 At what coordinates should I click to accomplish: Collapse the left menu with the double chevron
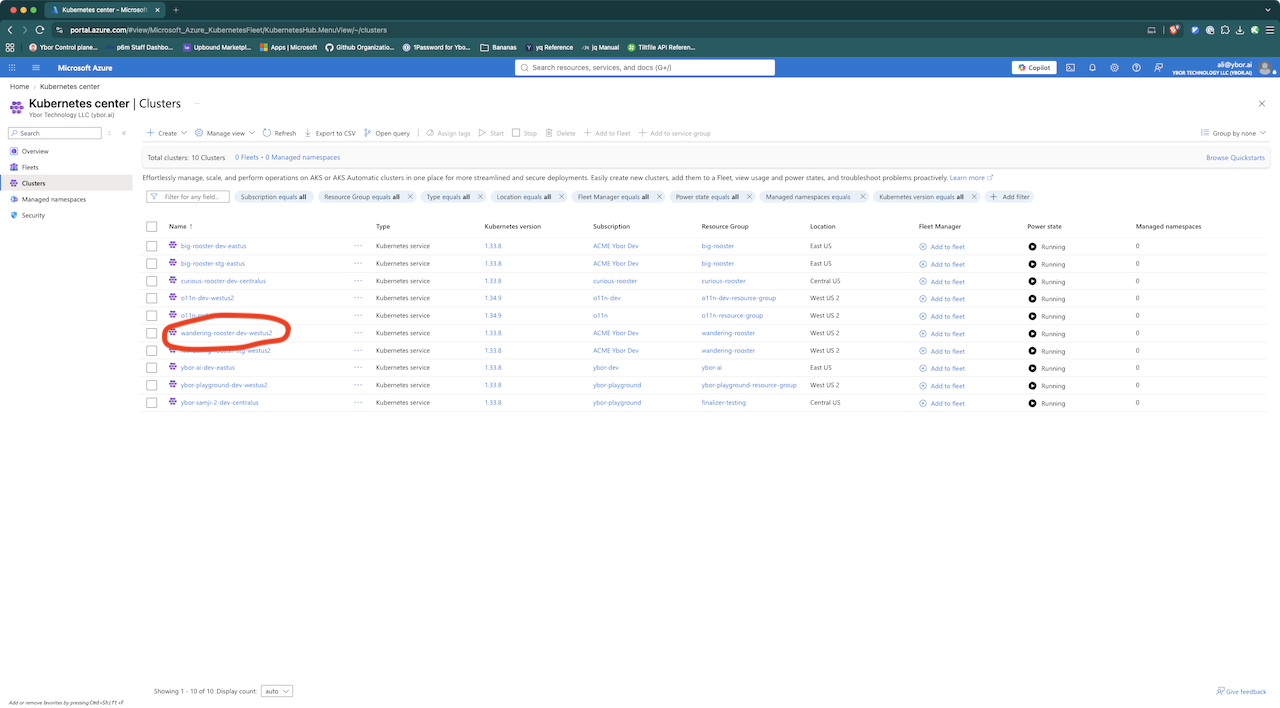tap(124, 133)
